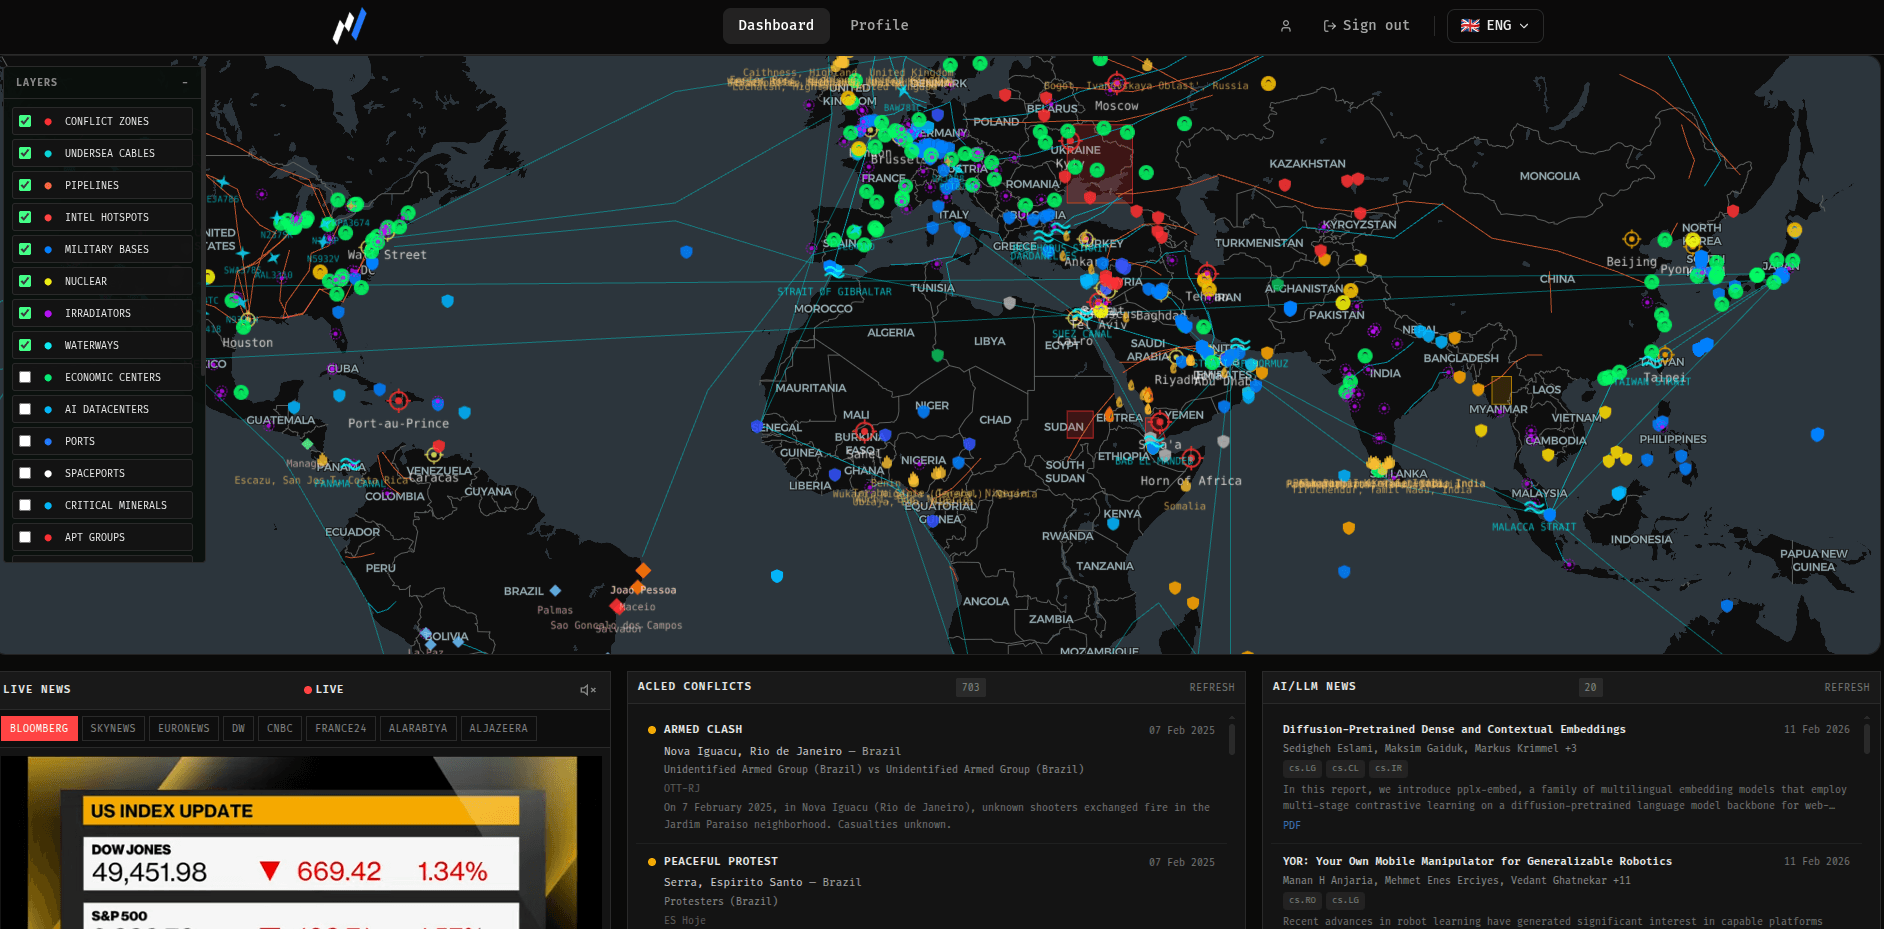The height and width of the screenshot is (929, 1884).
Task: Enable the ECONOMIC CENTERS layer
Action: [25, 377]
